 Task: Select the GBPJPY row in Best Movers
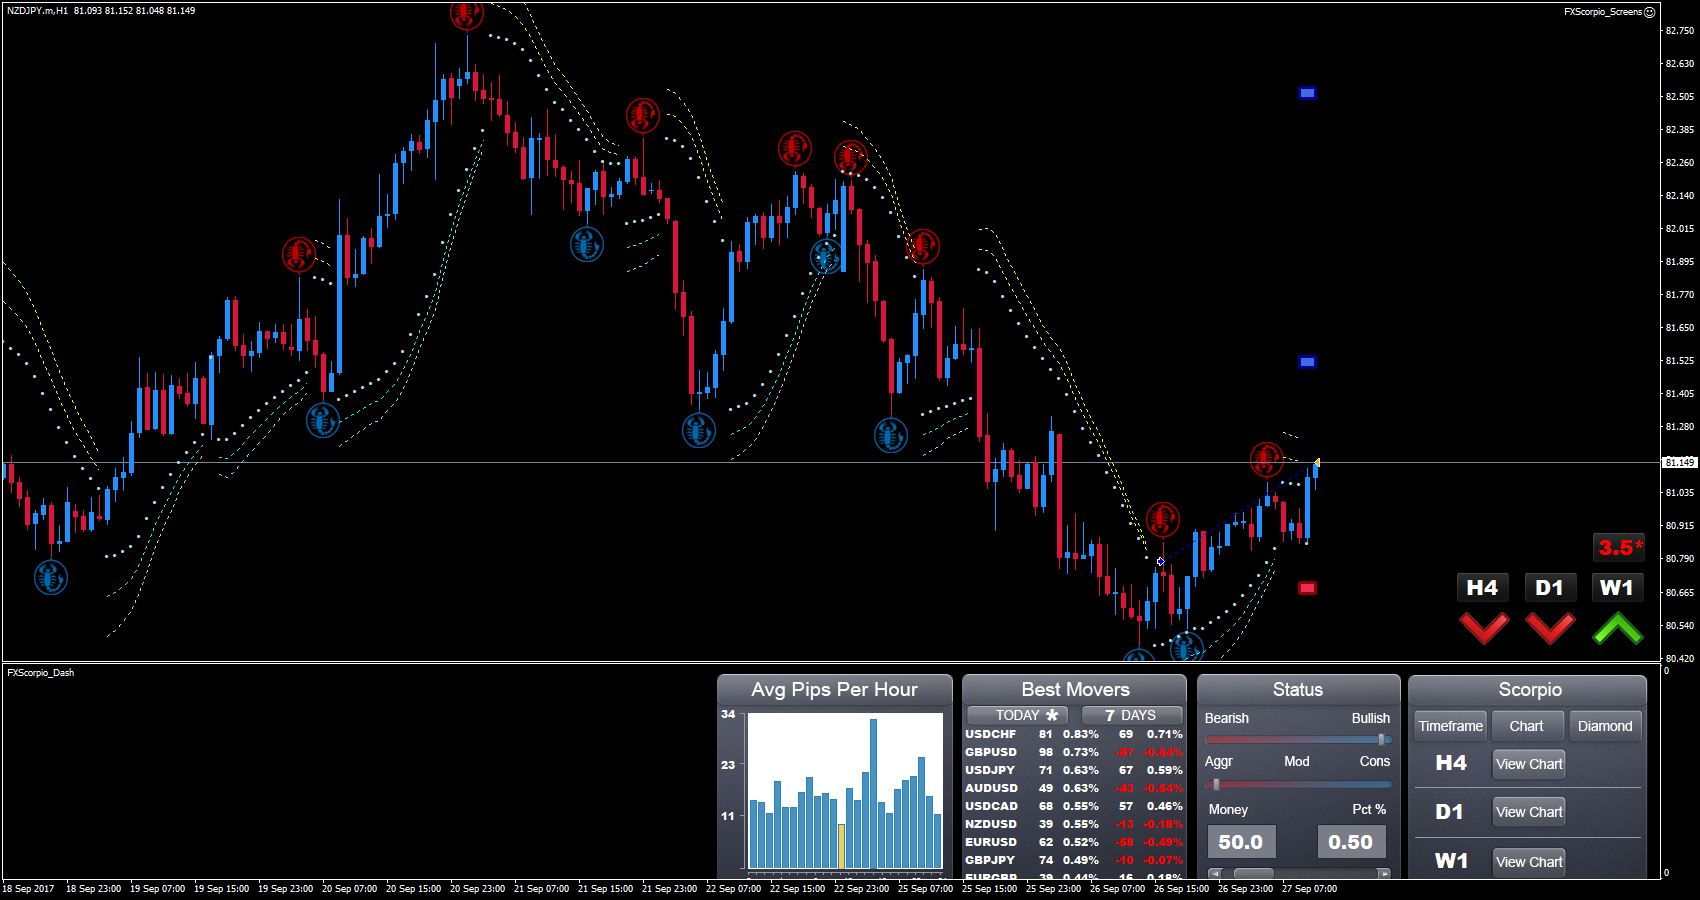(1074, 860)
